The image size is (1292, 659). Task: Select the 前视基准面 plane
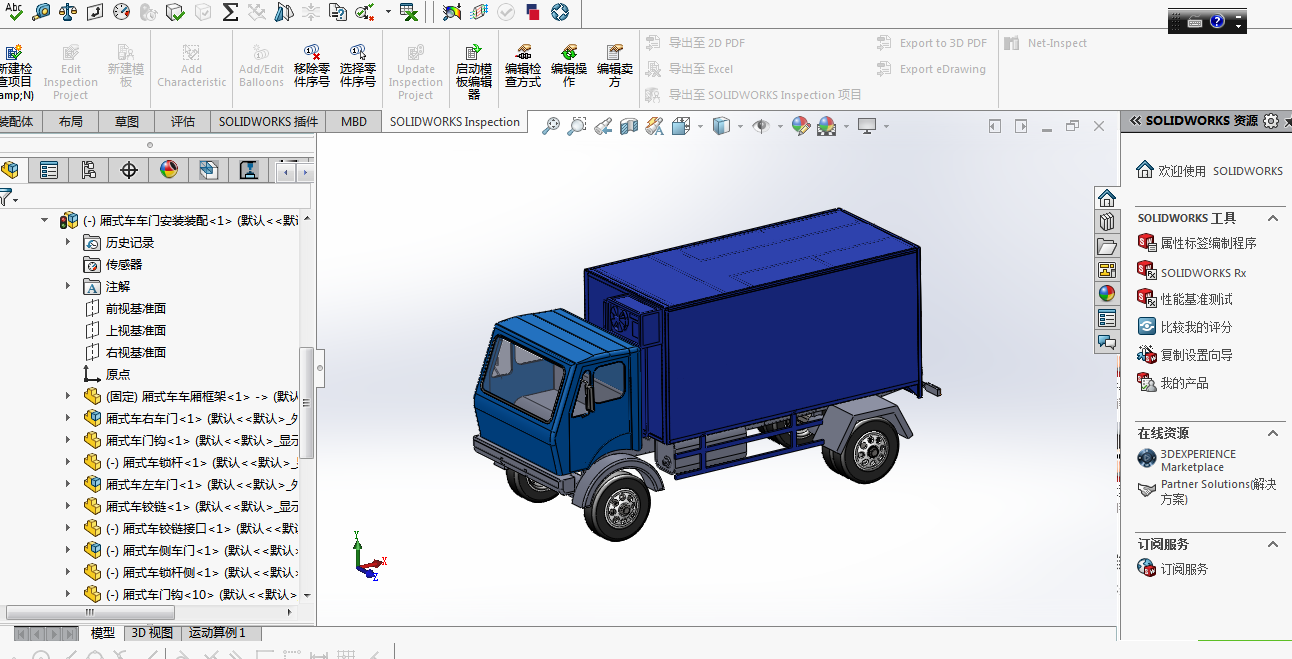tap(136, 308)
